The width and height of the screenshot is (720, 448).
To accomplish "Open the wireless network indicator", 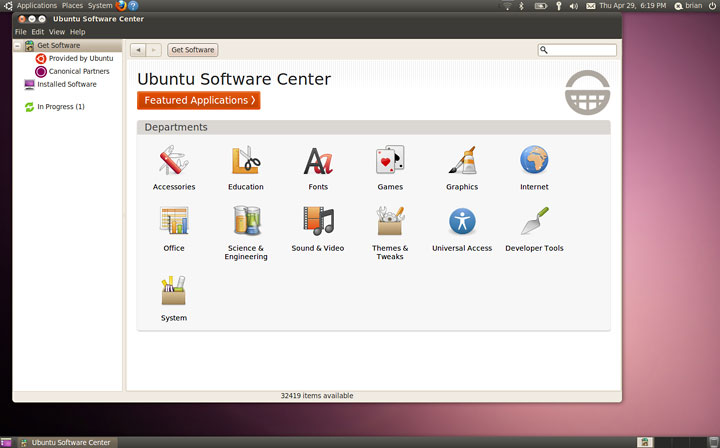I will [507, 6].
